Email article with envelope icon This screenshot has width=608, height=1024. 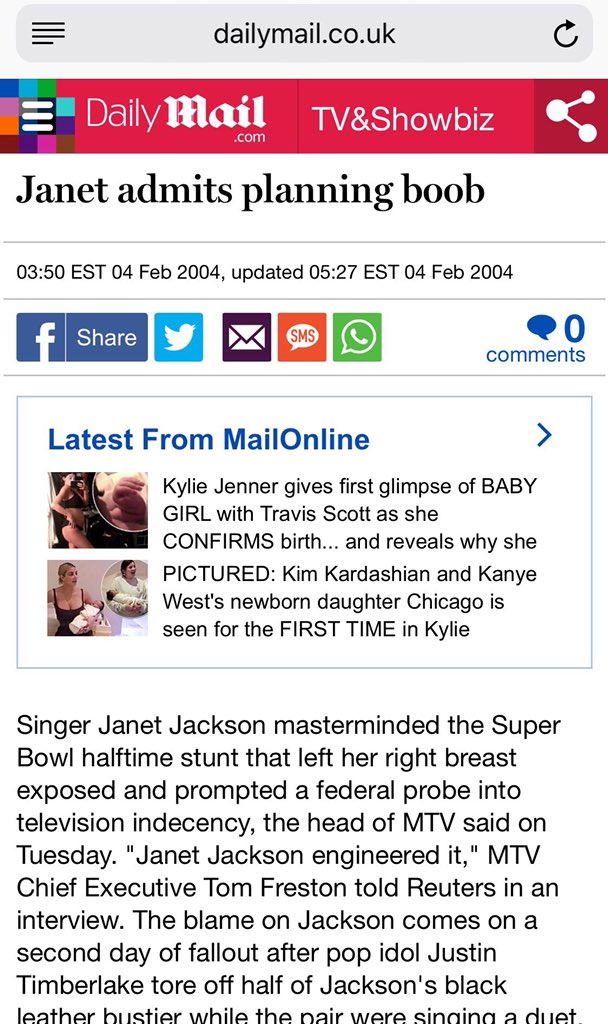click(246, 337)
